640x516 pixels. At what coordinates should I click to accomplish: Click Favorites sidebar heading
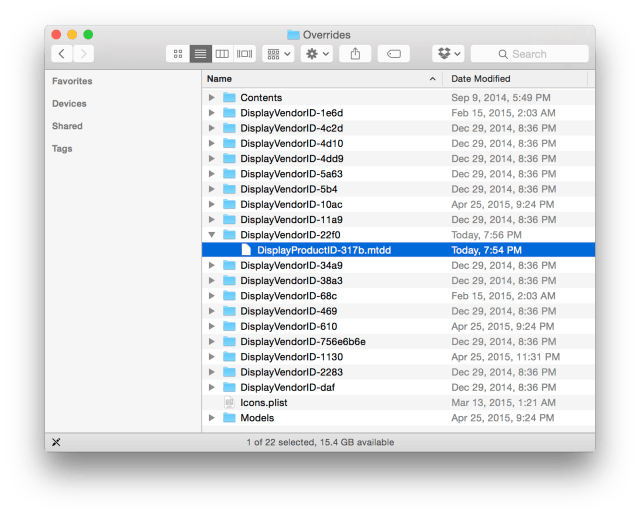click(72, 81)
